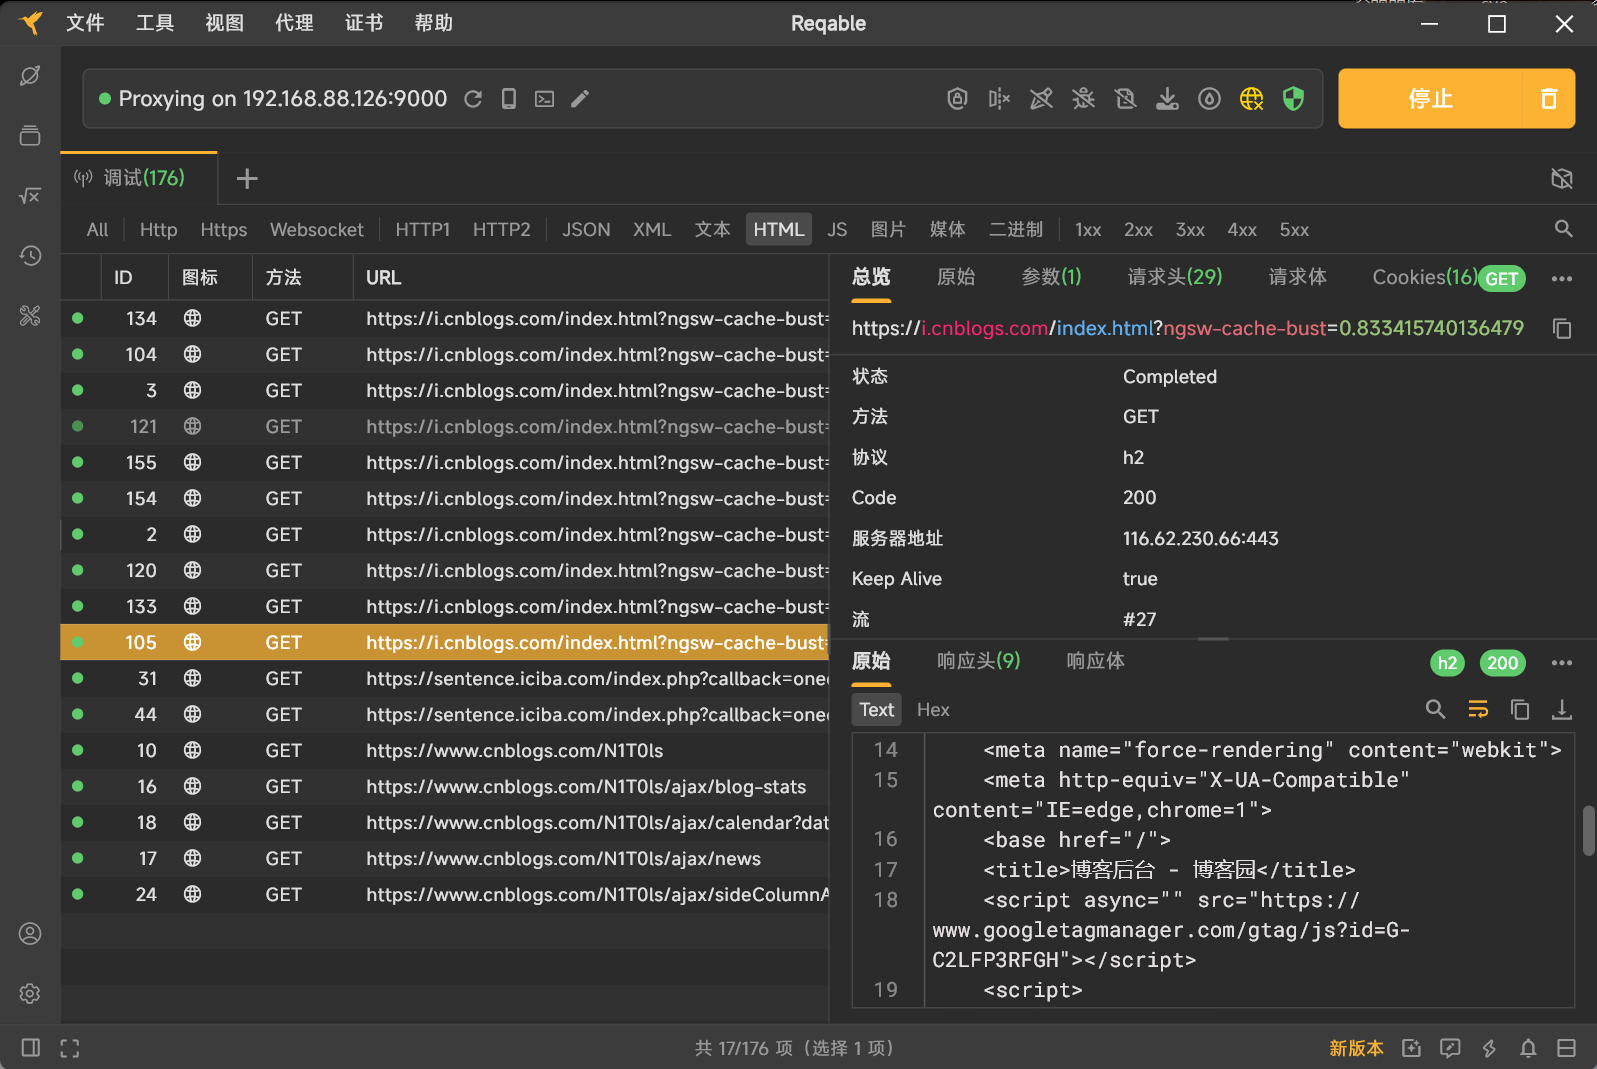Open the history icon in left sidebar
Image resolution: width=1597 pixels, height=1069 pixels.
pos(30,256)
